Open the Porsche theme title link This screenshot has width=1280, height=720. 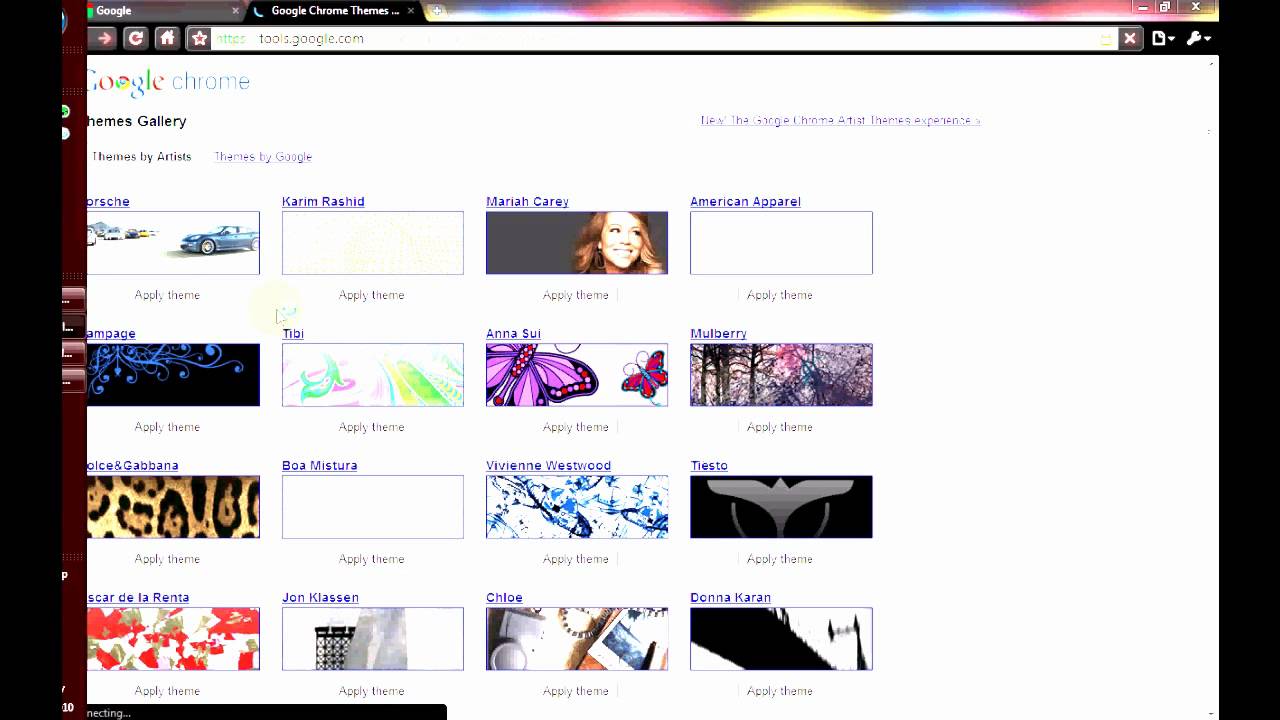point(108,202)
